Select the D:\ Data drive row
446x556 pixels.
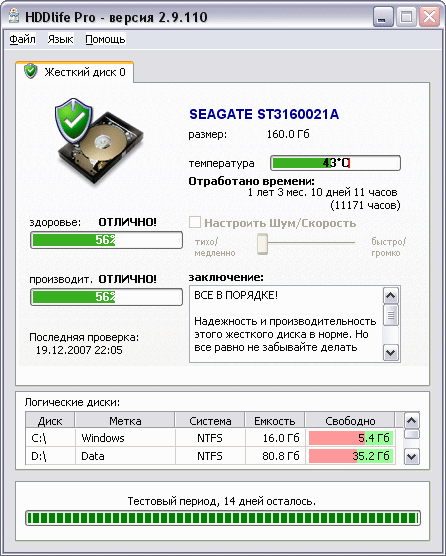211,456
